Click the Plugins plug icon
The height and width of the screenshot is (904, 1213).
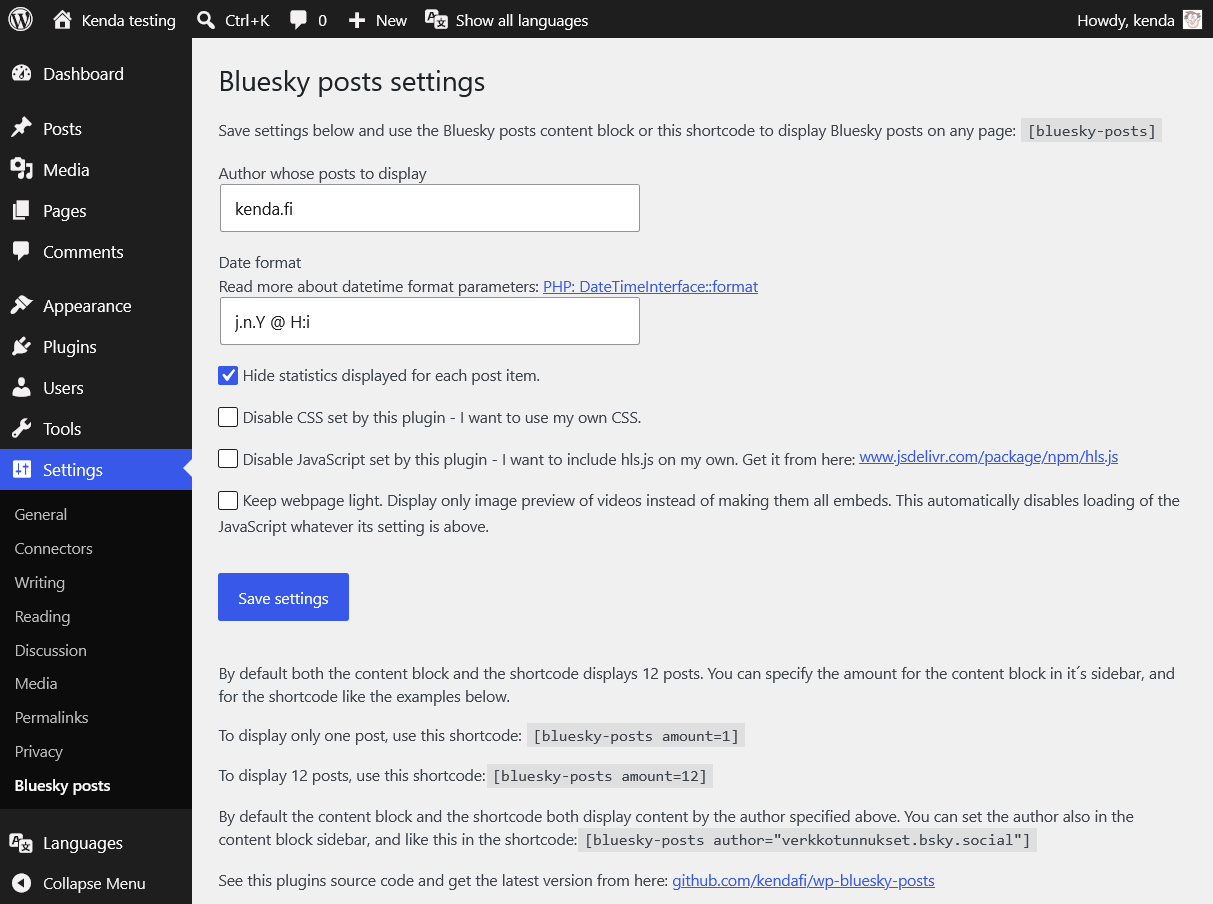point(21,346)
